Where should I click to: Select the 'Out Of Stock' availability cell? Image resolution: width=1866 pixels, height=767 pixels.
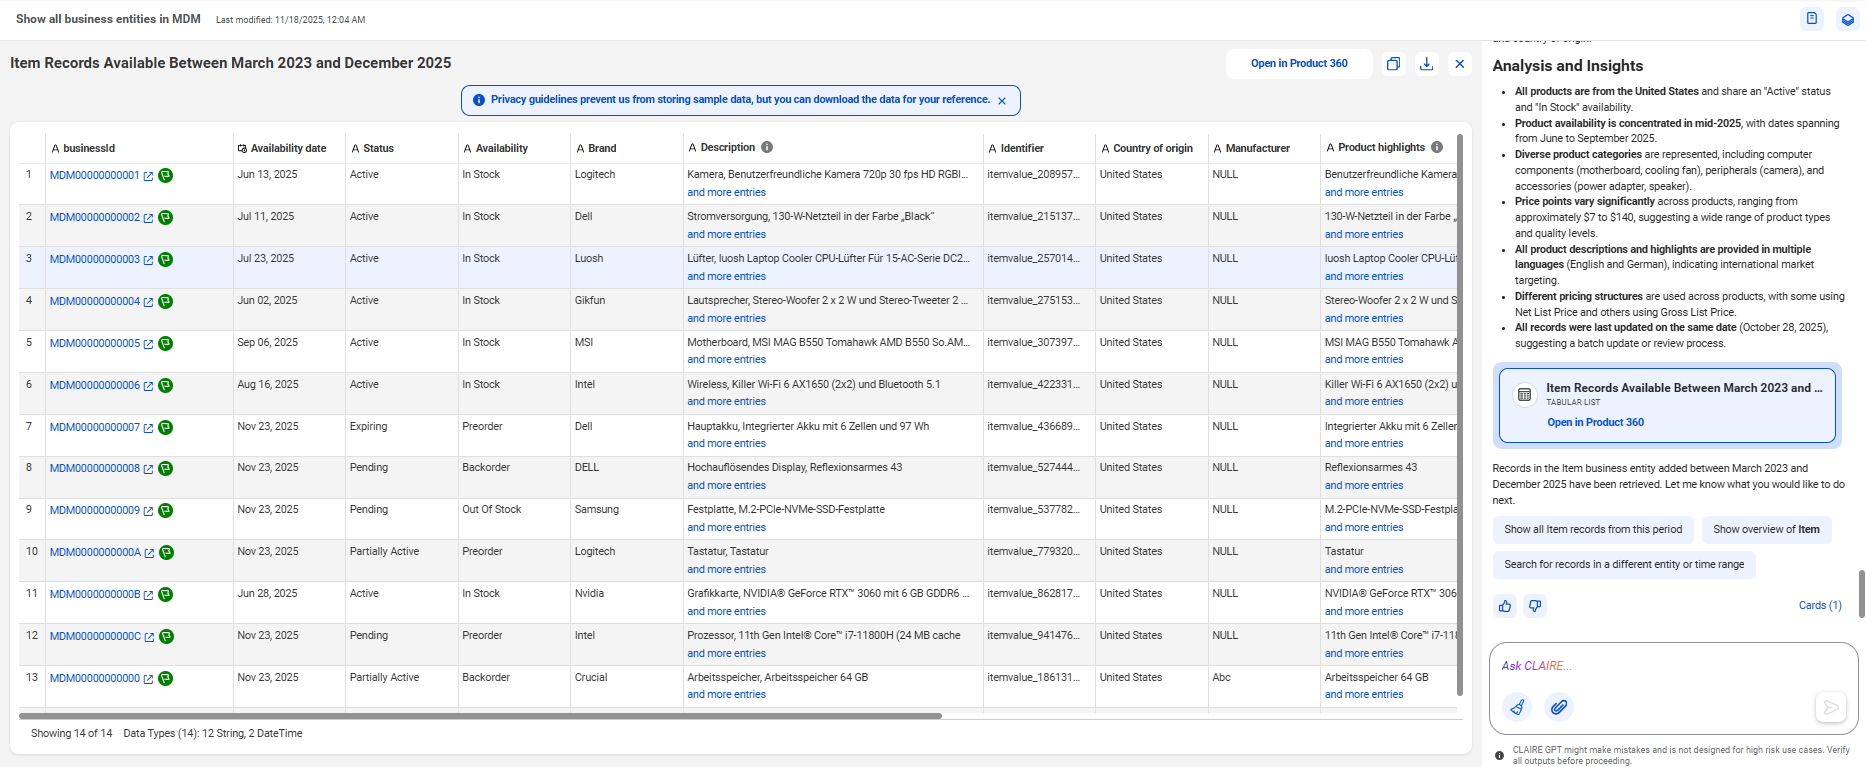(492, 510)
